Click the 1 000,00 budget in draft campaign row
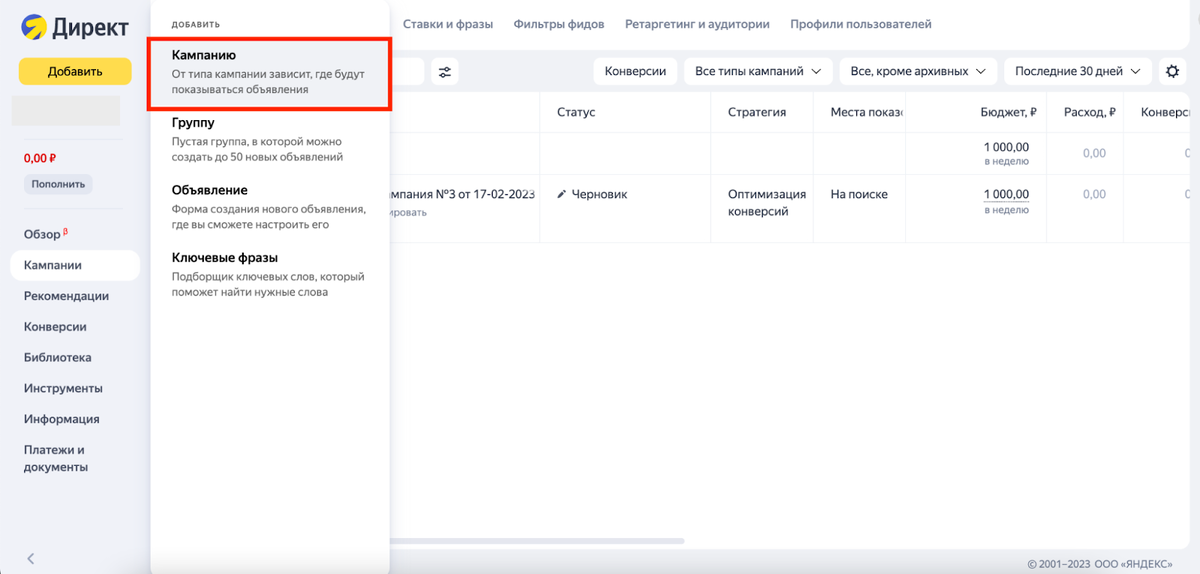 1006,194
